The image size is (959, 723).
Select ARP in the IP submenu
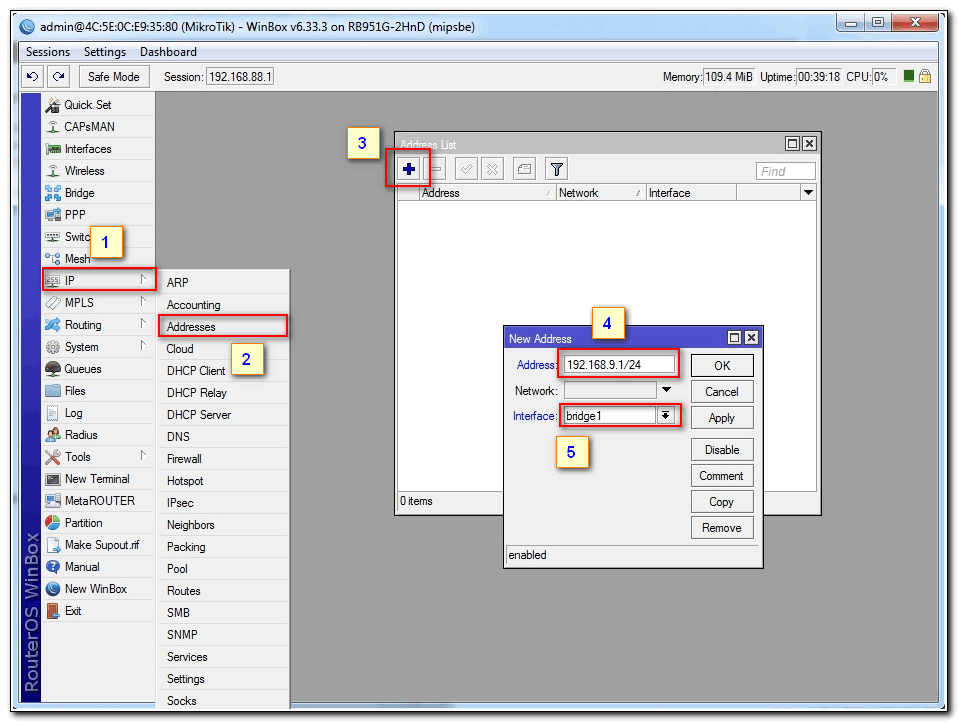tap(223, 283)
